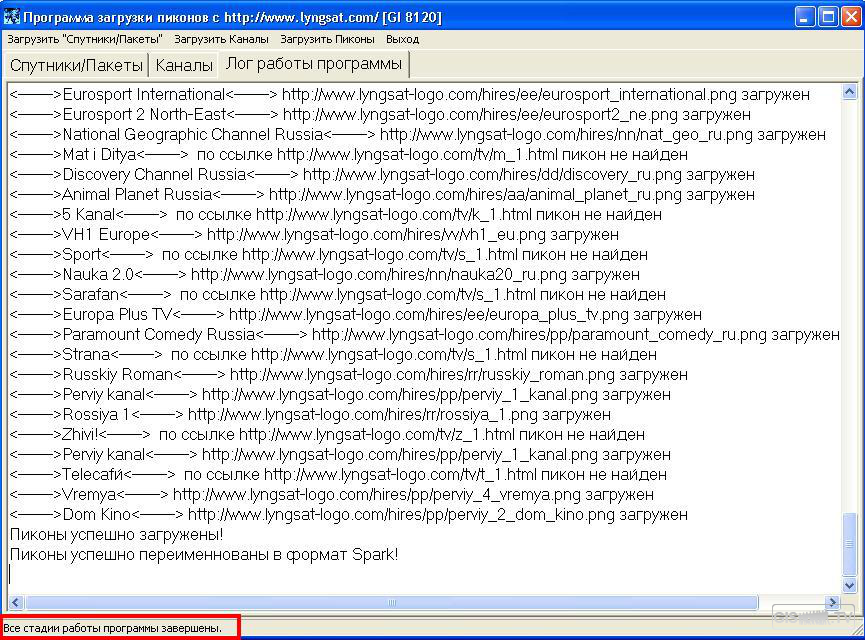The height and width of the screenshot is (640, 865).
Task: Close the picon loader window
Action: tap(851, 17)
